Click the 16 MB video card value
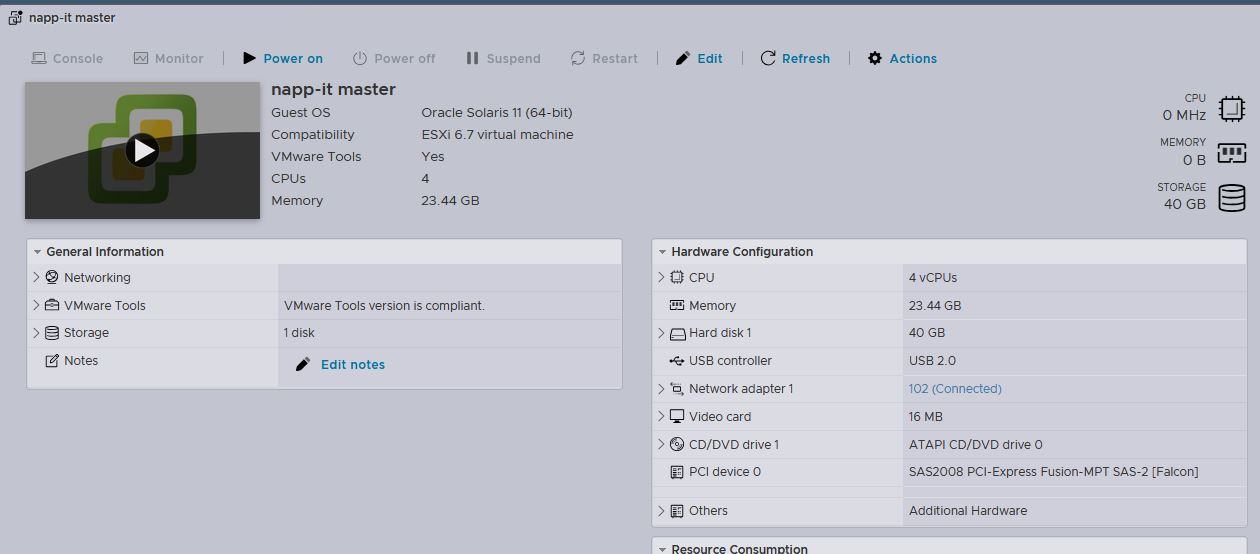Screen dimensions: 1260x554 pos(926,417)
